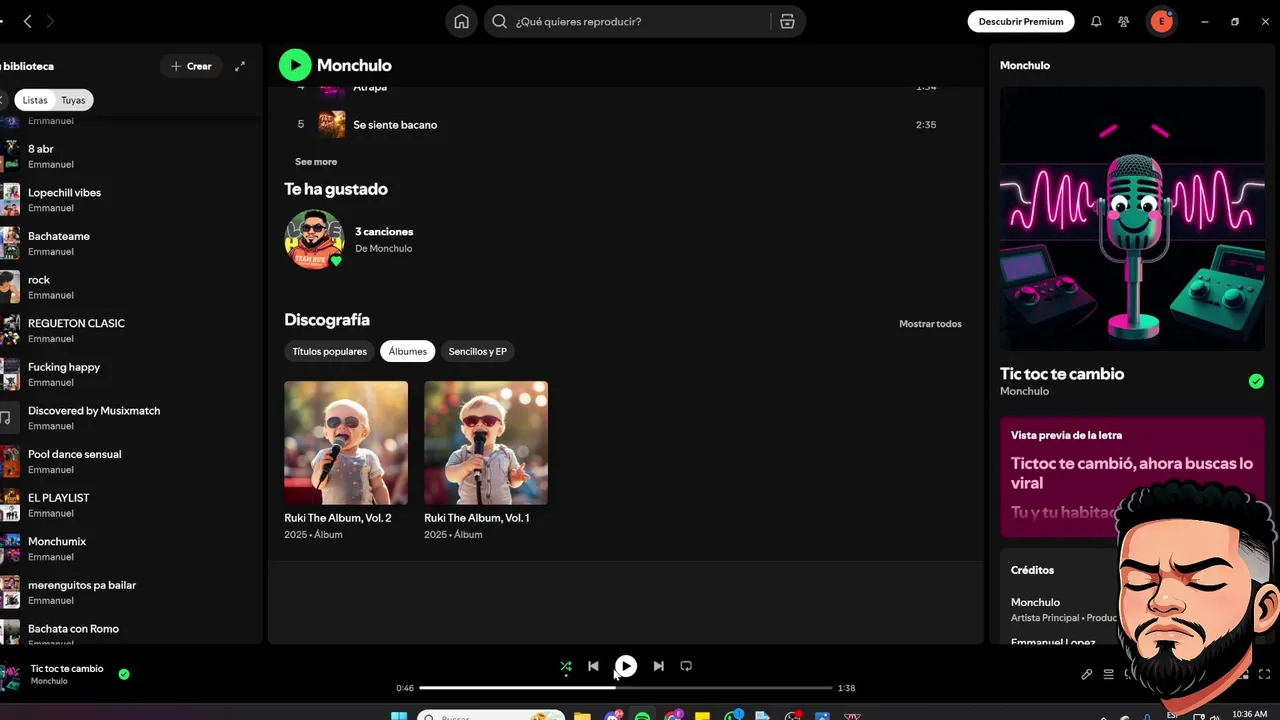
Task: Click the back navigation arrow
Action: click(x=28, y=21)
